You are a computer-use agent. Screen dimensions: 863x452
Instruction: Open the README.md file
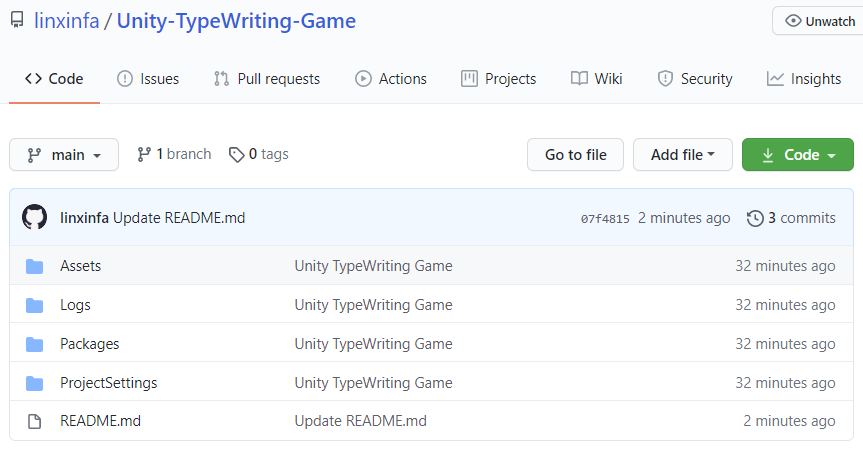[x=100, y=421]
